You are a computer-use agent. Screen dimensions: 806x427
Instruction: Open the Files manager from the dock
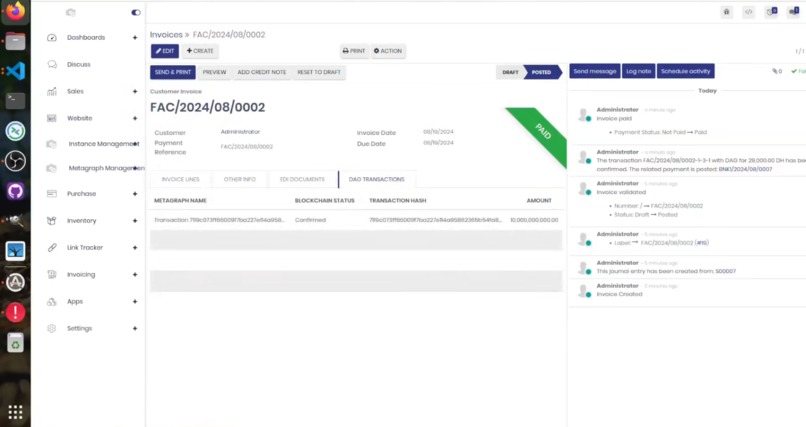pos(15,41)
